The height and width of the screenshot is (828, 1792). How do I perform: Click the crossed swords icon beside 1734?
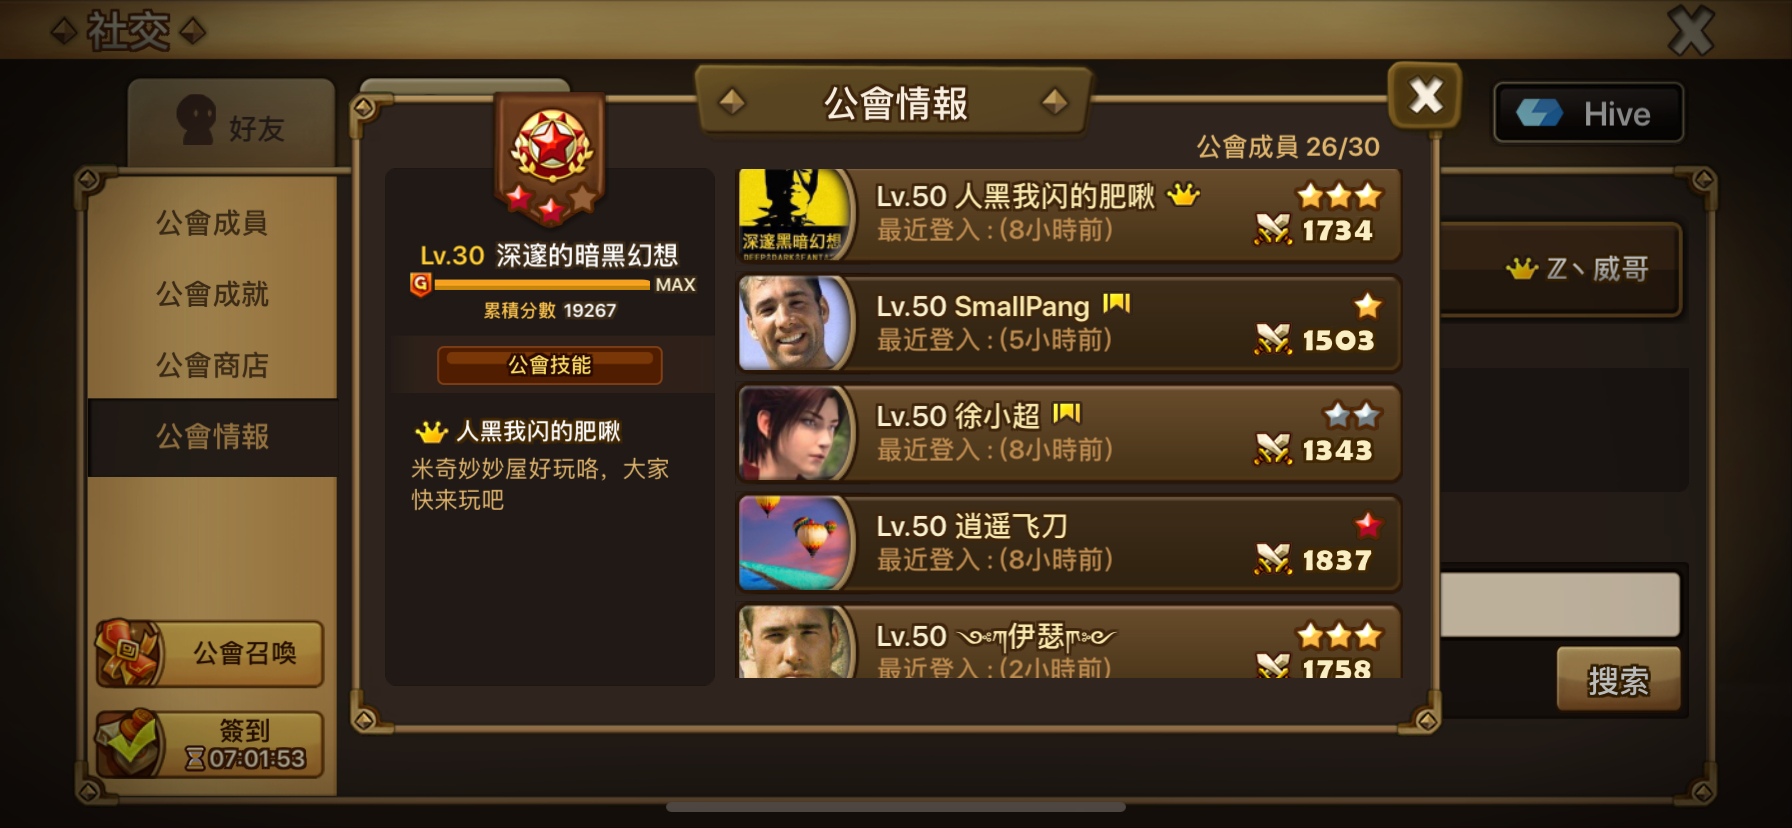[x=1273, y=230]
